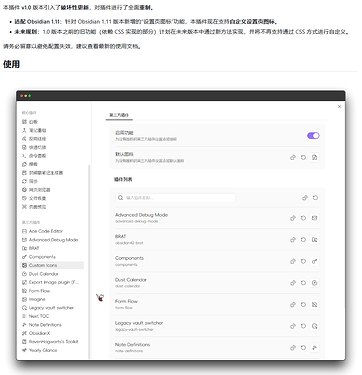
Task: Open 白板 core plugin in the sidebar
Action: coord(30,122)
